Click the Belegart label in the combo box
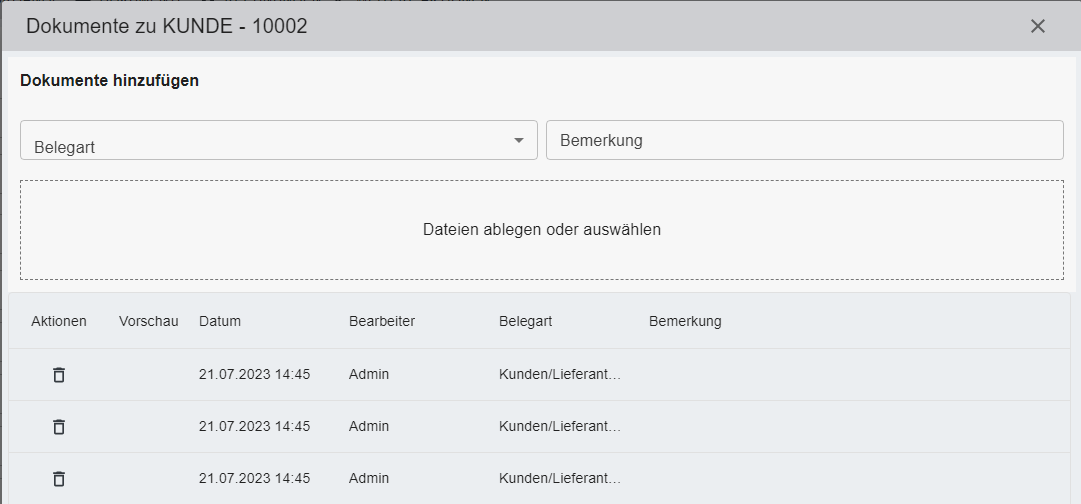The image size is (1081, 504). 65,147
